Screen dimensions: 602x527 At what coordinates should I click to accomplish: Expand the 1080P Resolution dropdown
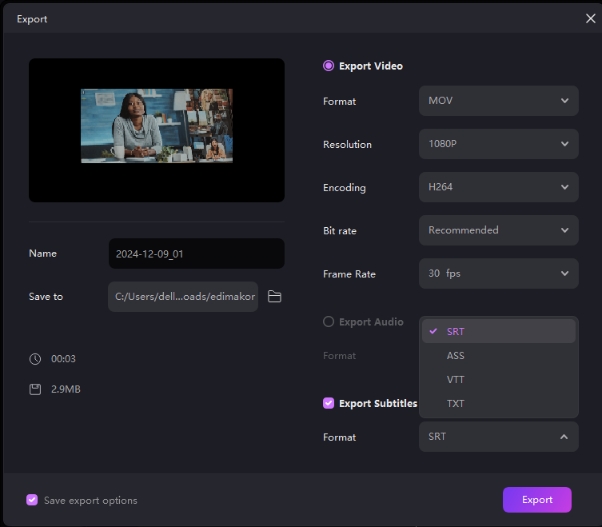point(498,144)
